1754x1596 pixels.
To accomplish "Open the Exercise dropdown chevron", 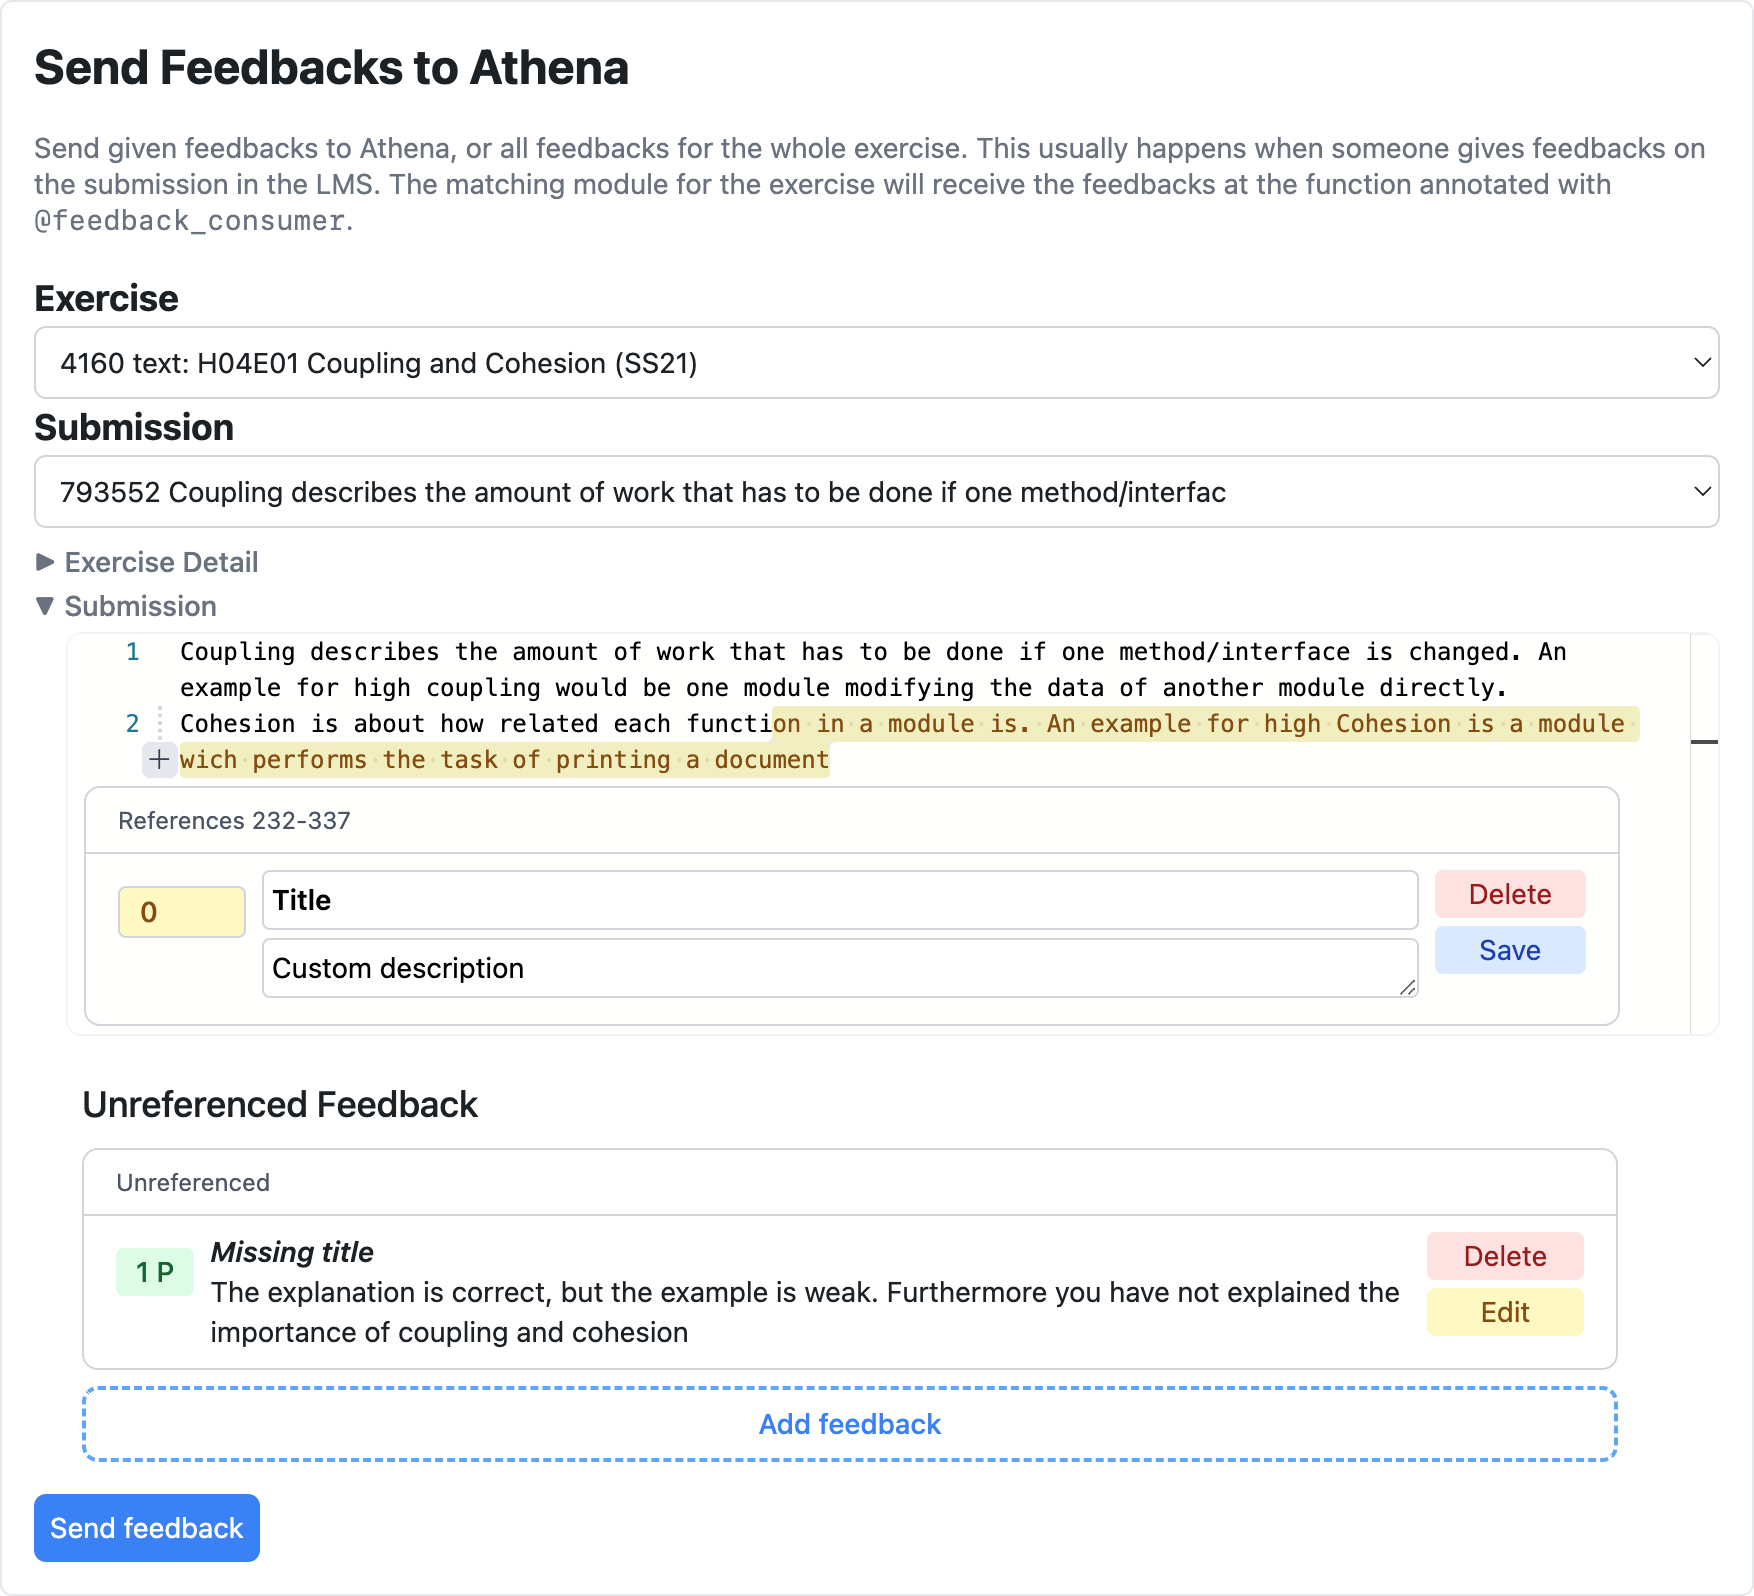I will click(1700, 363).
